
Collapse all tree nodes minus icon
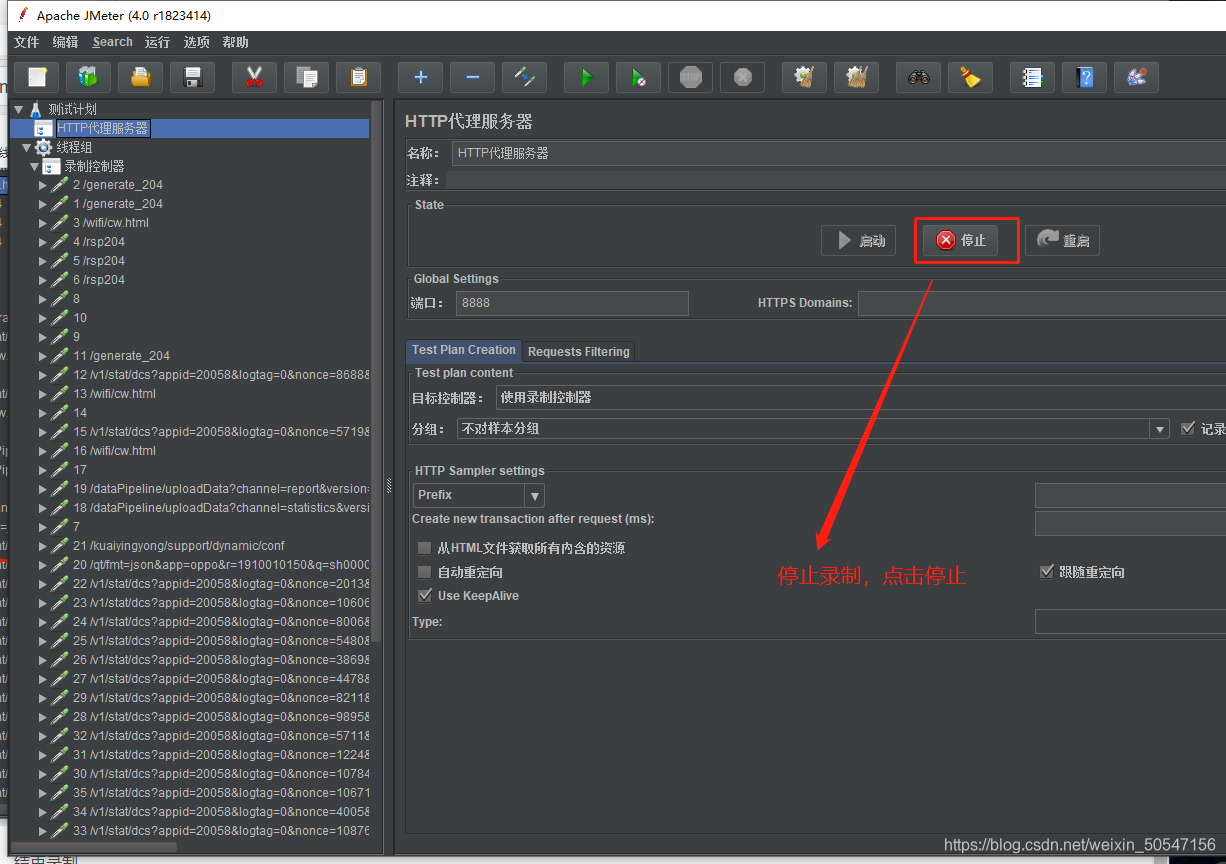[x=472, y=77]
